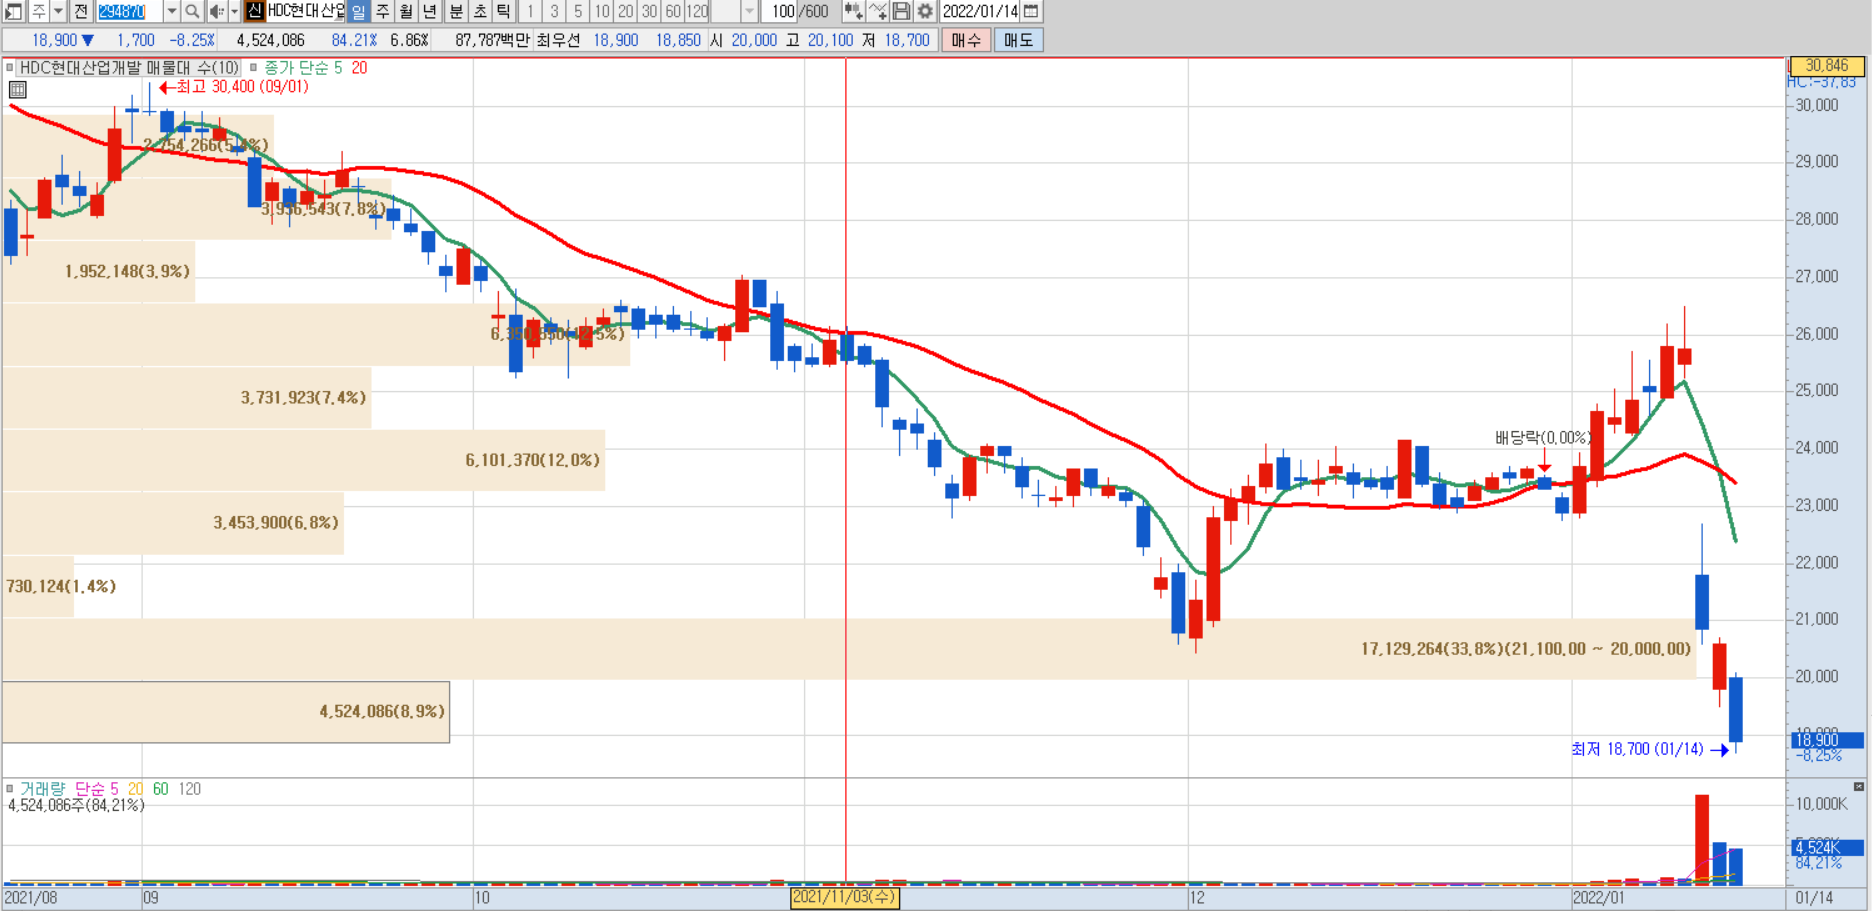This screenshot has height=911, width=1872.
Task: Open the data table grid icon
Action: coord(17,90)
